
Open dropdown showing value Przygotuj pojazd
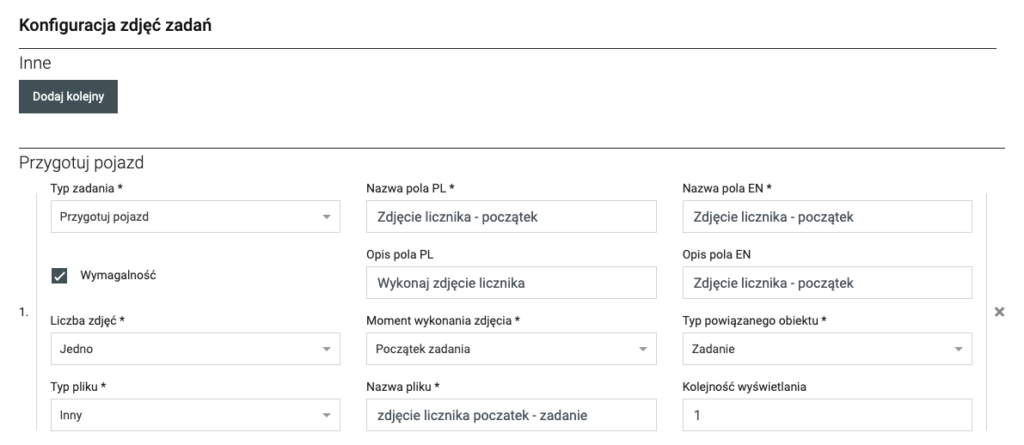click(x=180, y=217)
